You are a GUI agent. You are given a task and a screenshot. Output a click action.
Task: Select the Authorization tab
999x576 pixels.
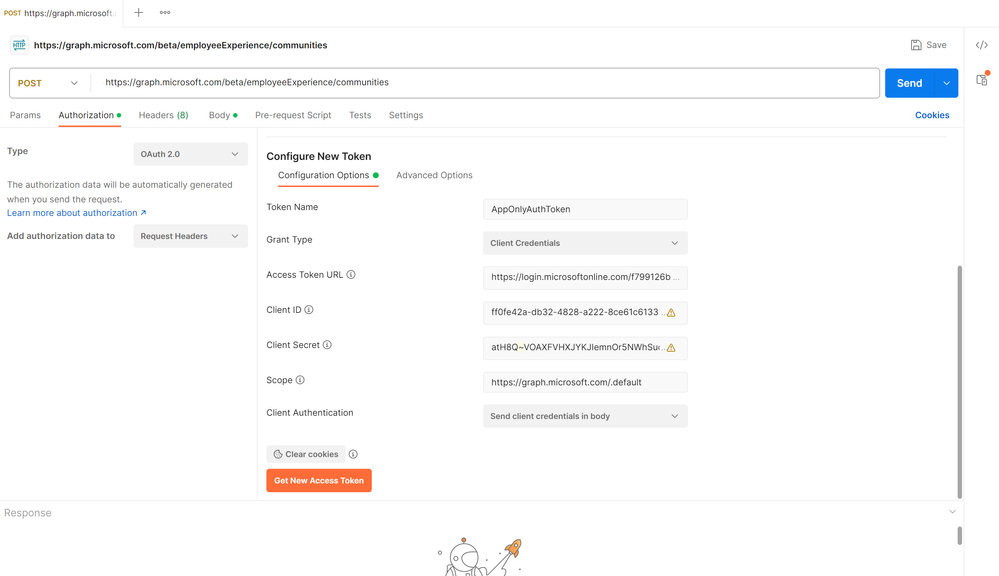click(90, 115)
